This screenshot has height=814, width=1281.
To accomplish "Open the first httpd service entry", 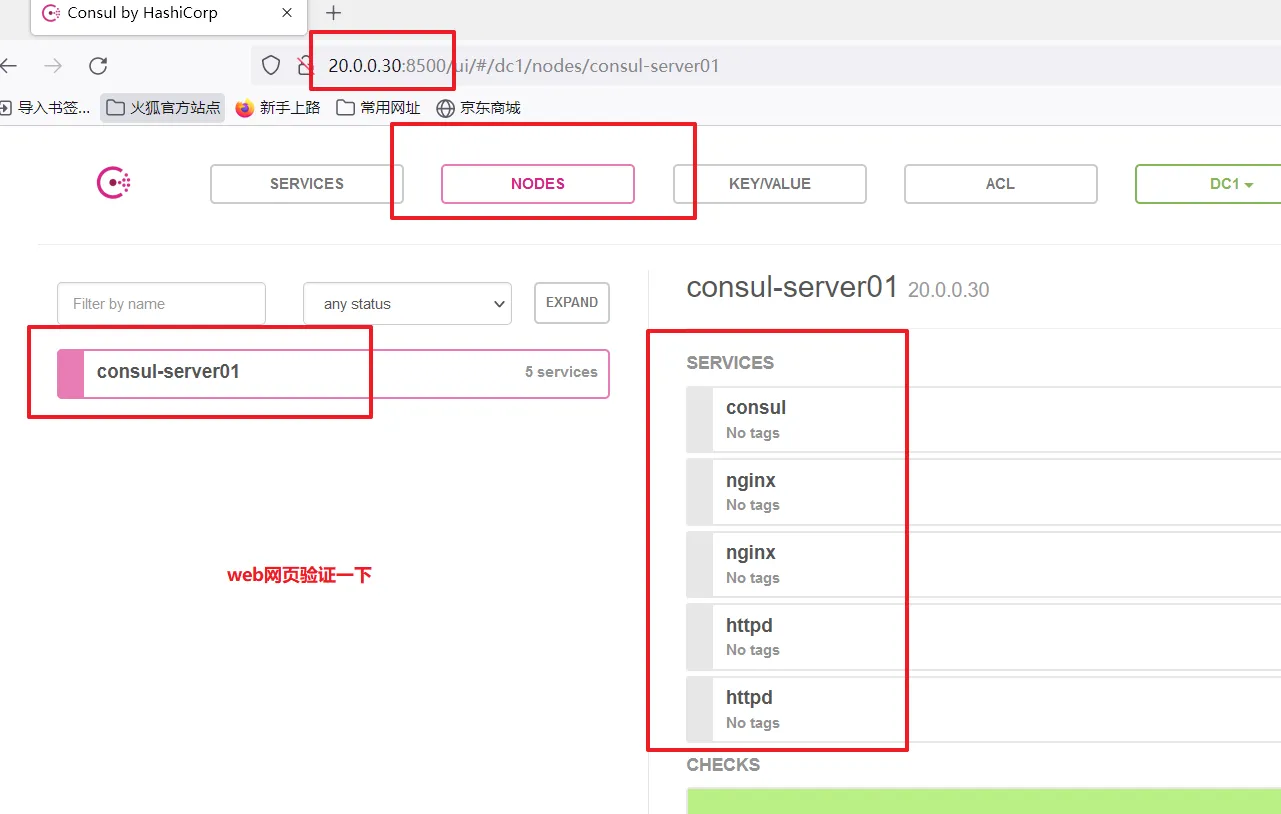I will [x=983, y=637].
